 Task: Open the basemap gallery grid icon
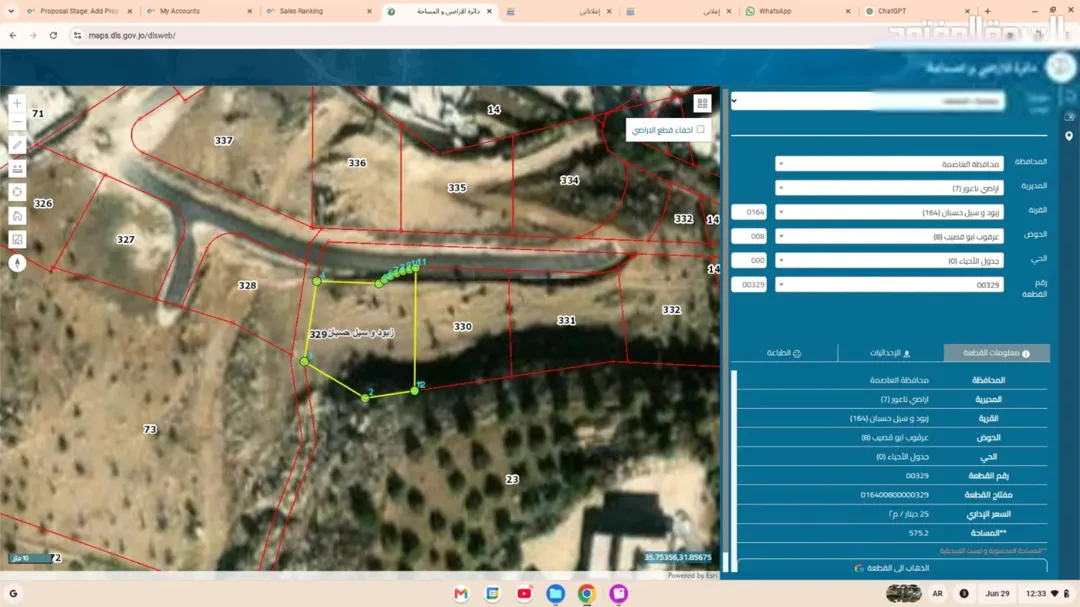(x=702, y=103)
